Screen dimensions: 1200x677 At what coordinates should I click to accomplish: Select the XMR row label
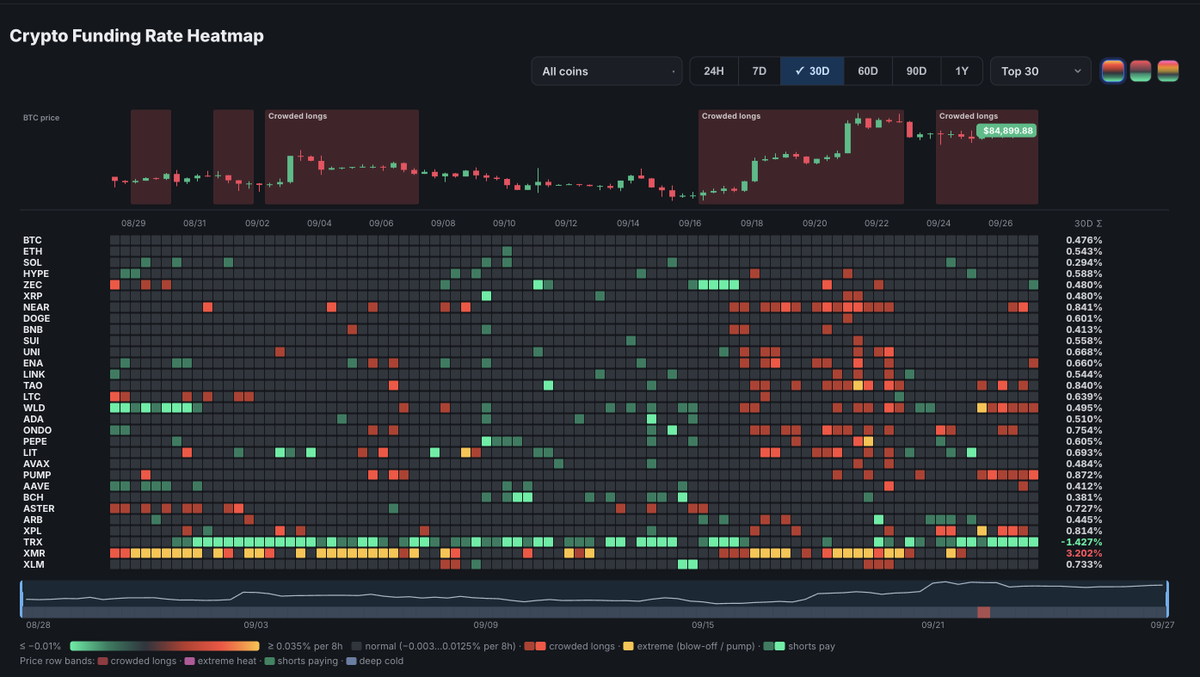33,553
